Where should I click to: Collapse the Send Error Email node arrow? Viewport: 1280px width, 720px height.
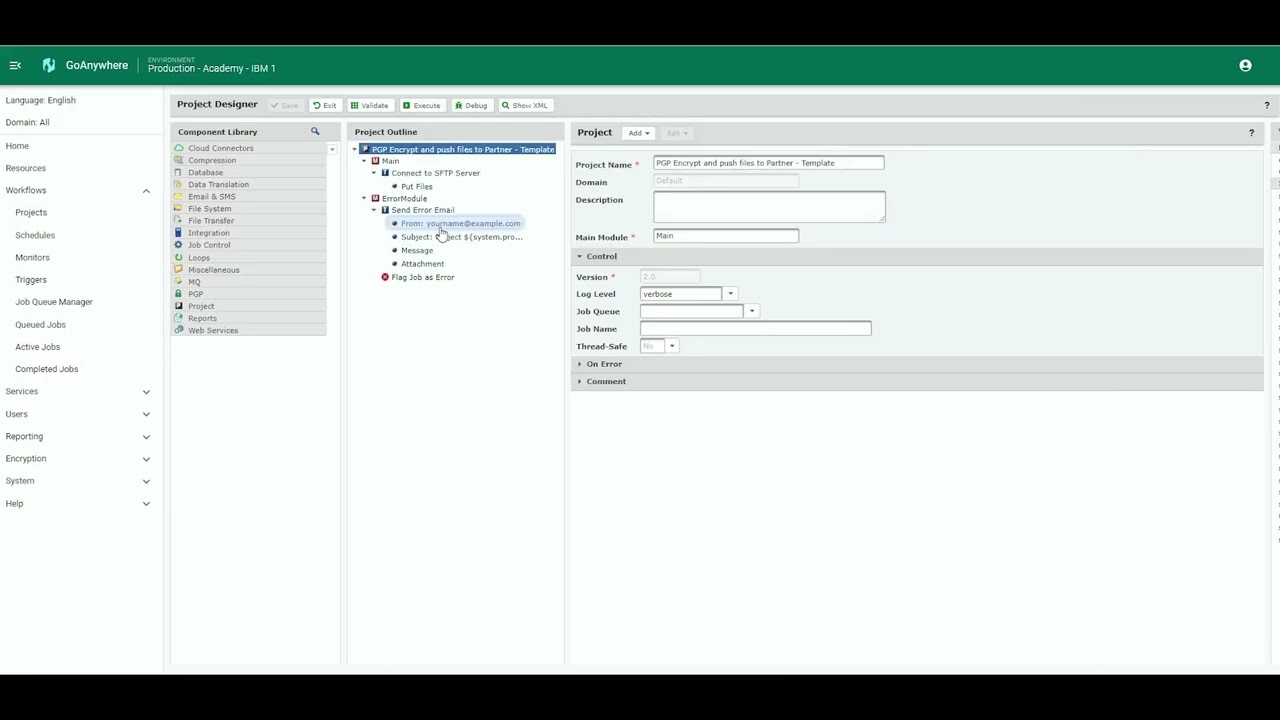point(374,210)
